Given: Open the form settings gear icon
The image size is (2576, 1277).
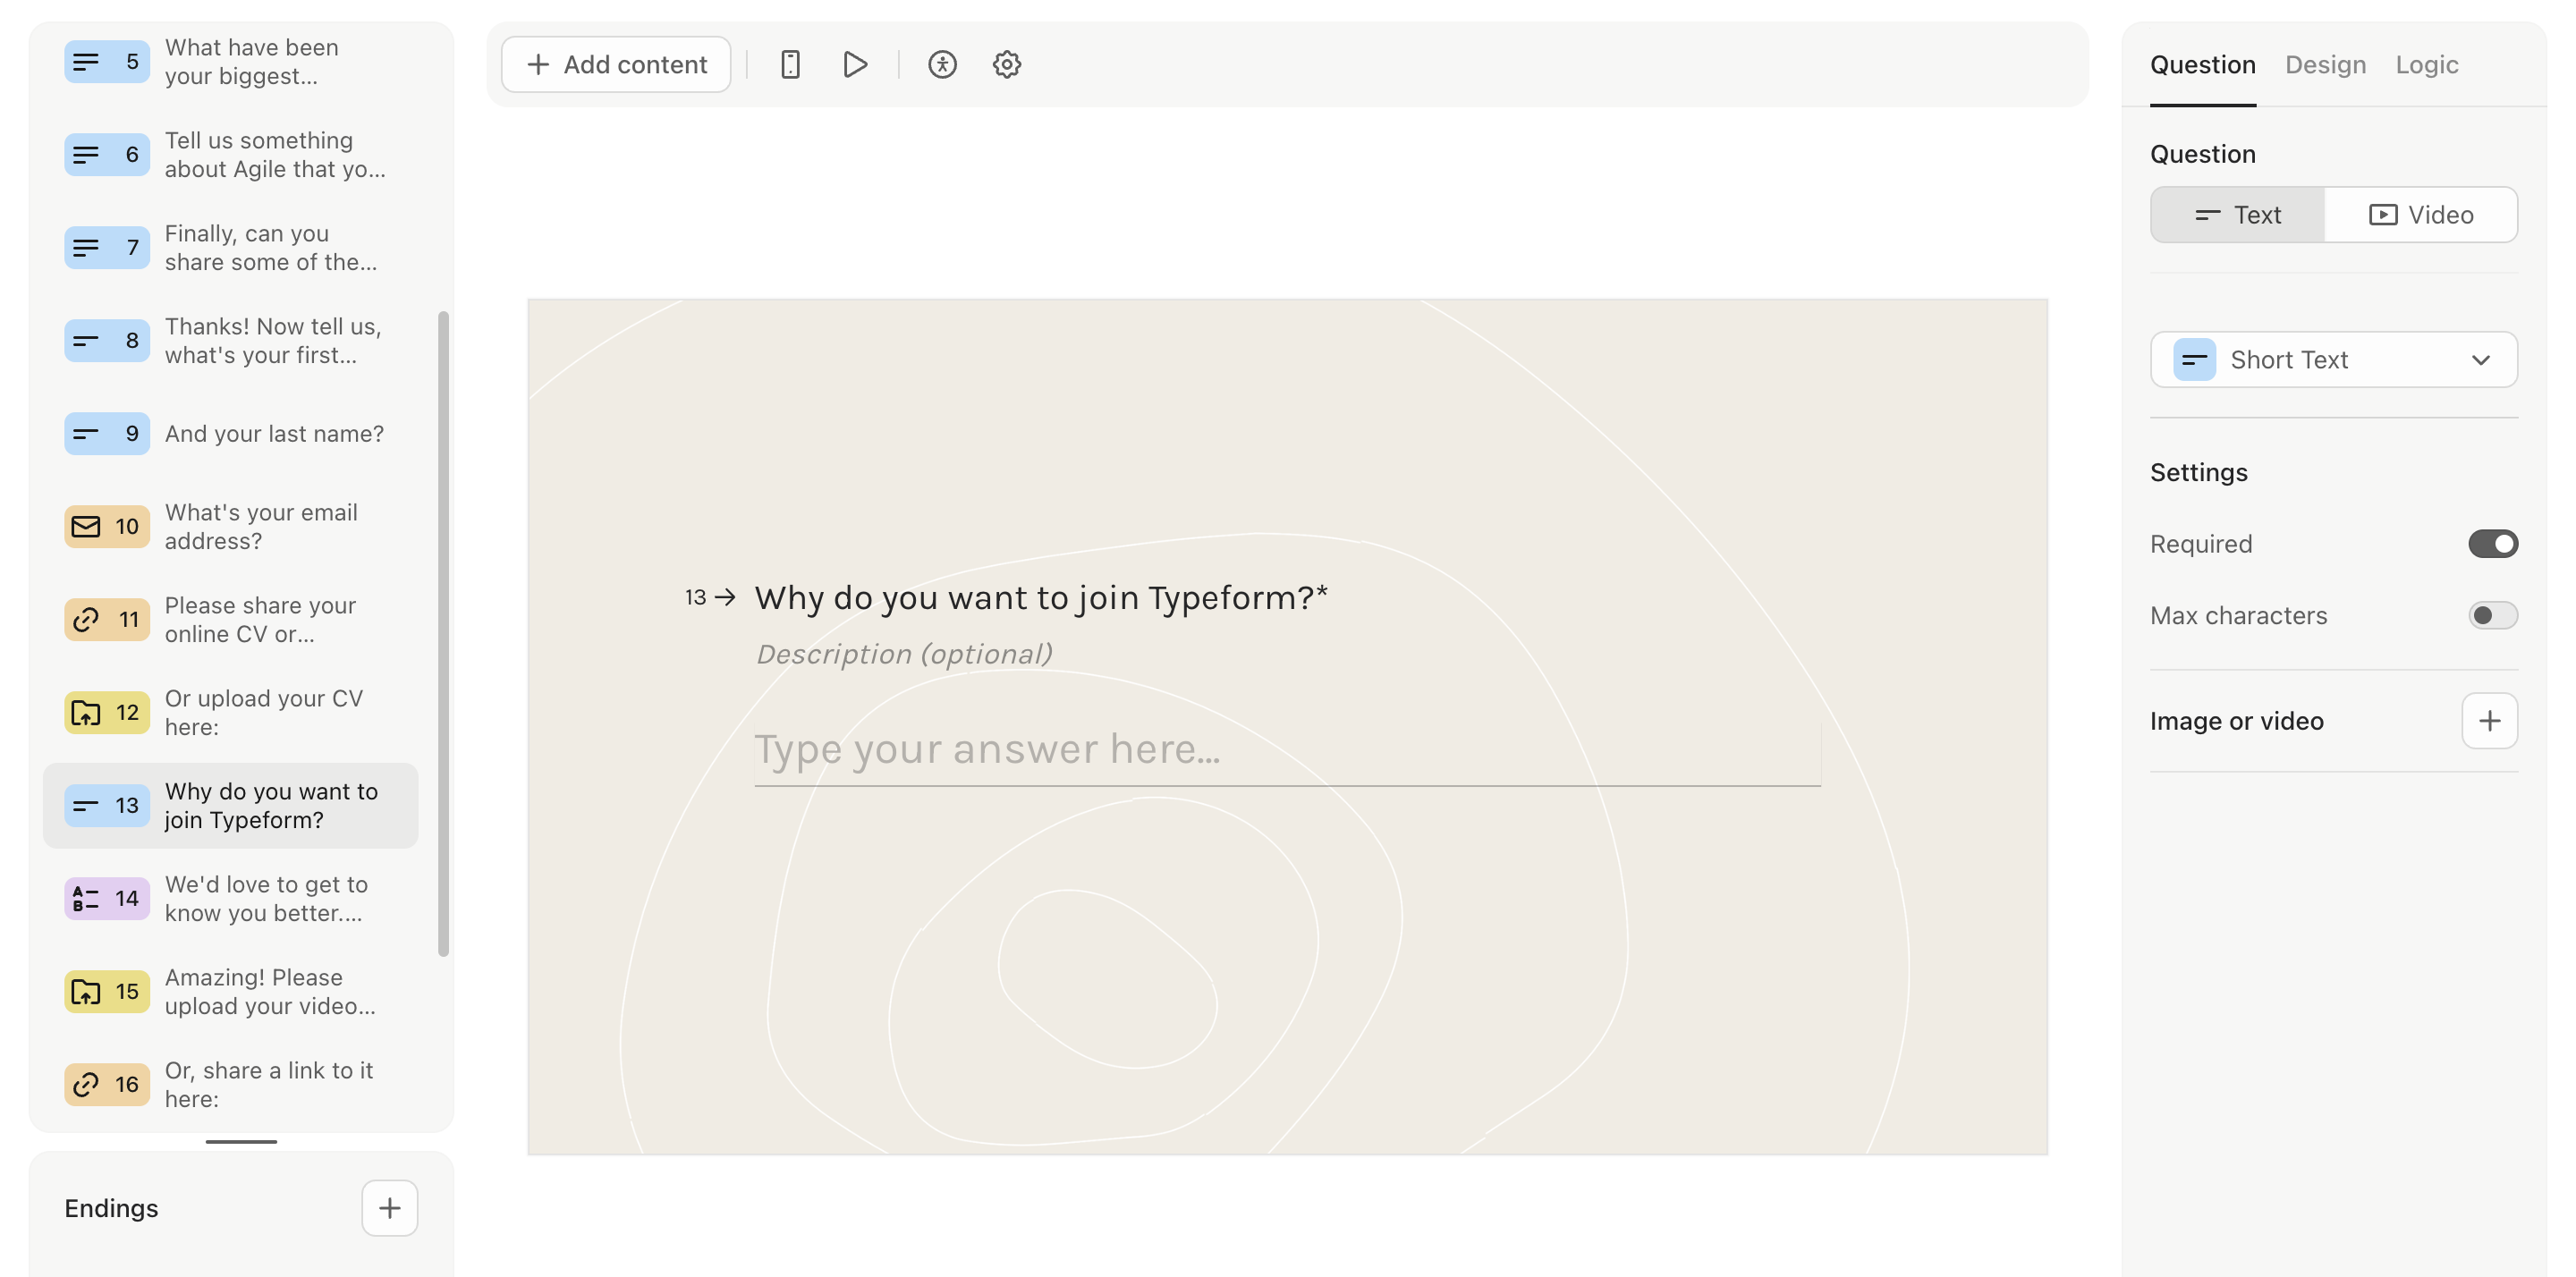Looking at the screenshot, I should [x=1006, y=65].
